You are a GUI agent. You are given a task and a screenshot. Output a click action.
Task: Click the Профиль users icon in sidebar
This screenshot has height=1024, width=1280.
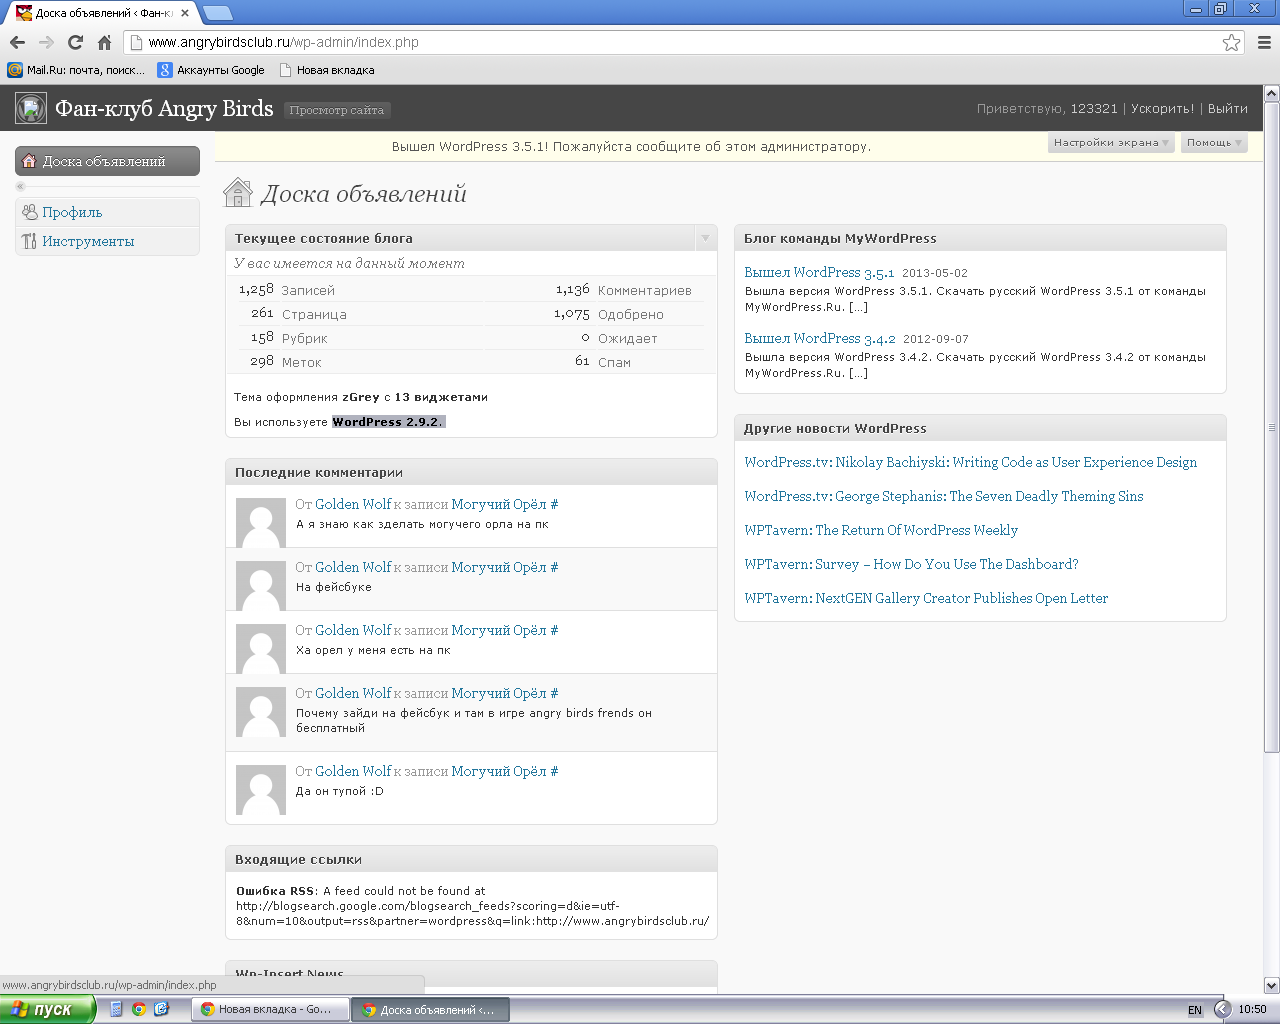click(29, 212)
